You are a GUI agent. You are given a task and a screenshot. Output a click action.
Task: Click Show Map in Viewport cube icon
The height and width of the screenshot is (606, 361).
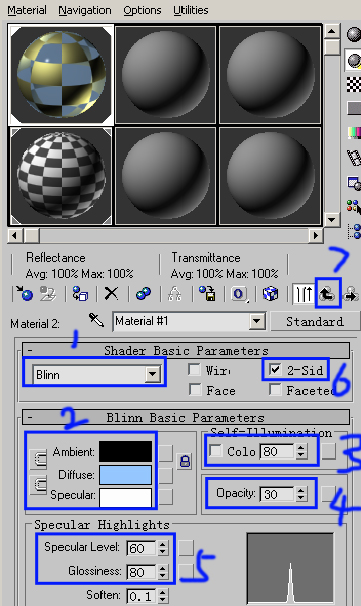pyautogui.click(x=271, y=294)
